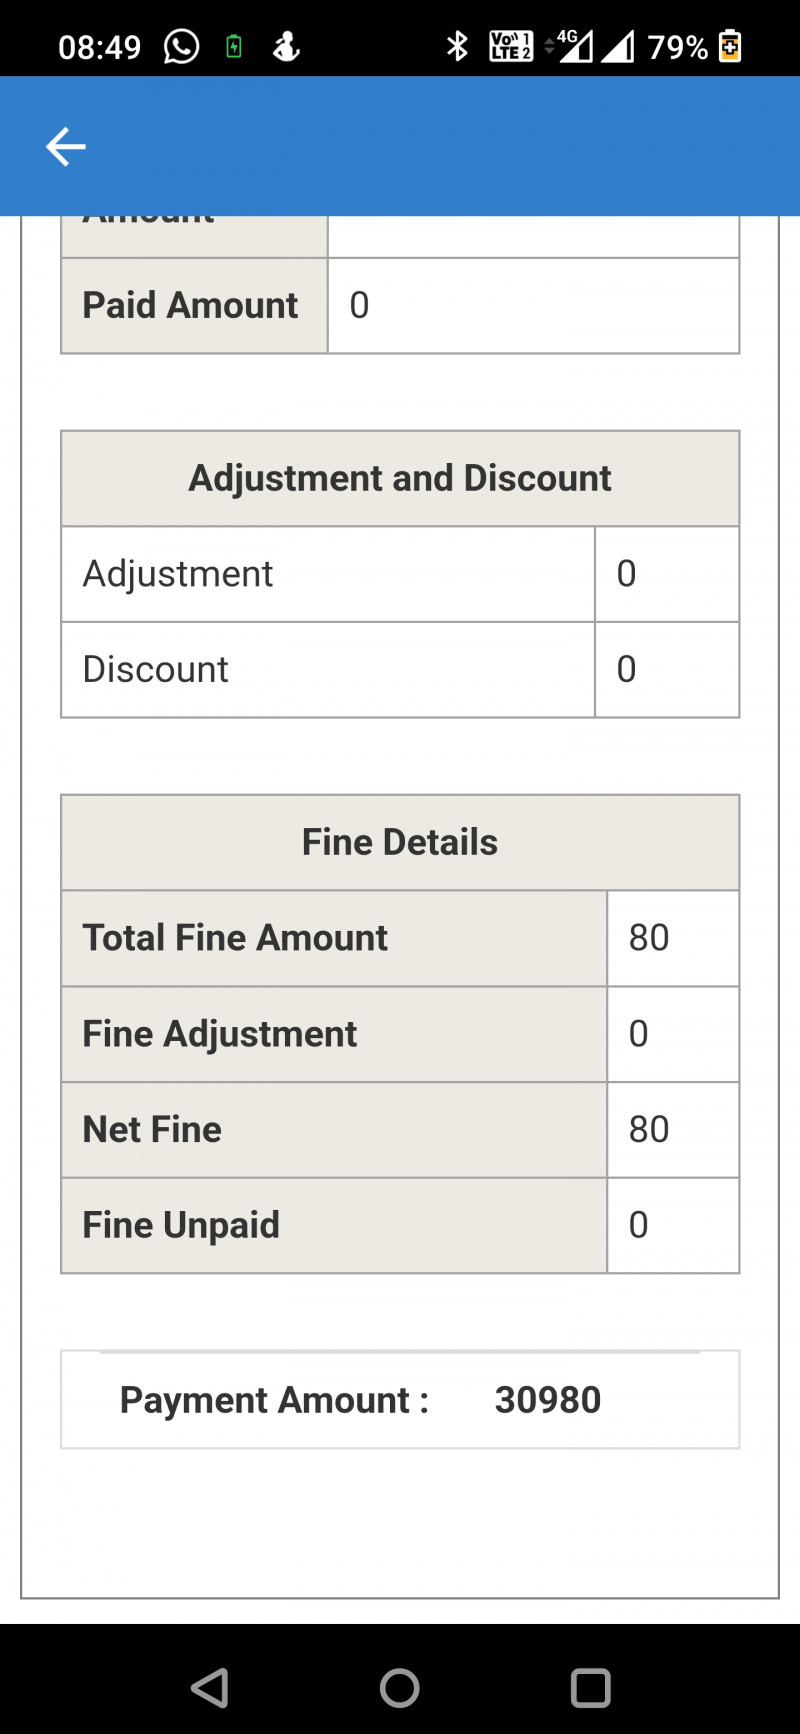This screenshot has height=1734, width=800.
Task: Tap the Fine Details section header
Action: tap(400, 842)
